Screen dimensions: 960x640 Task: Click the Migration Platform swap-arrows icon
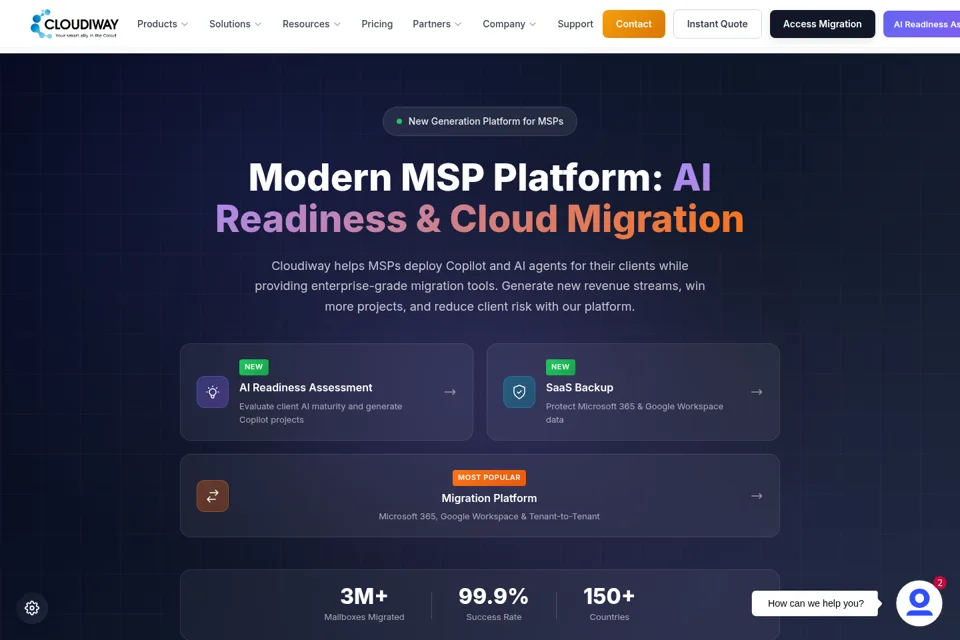(212, 496)
